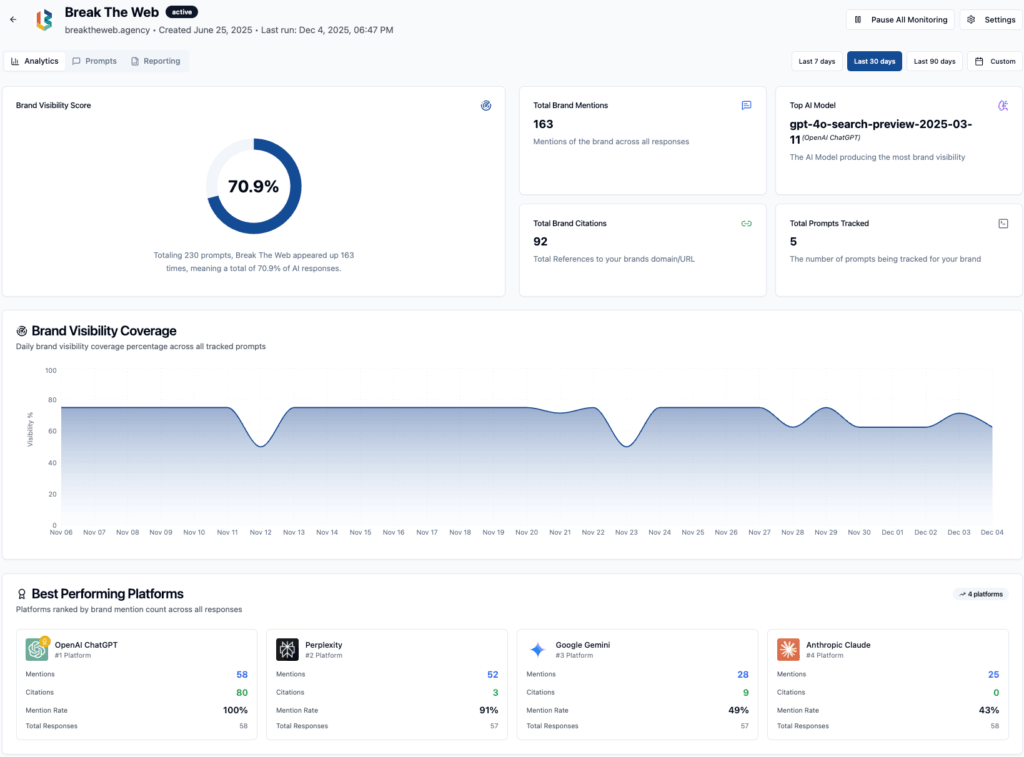Click the Anthropic Claude platform icon
Screen dimensions: 1024x757
click(789, 649)
